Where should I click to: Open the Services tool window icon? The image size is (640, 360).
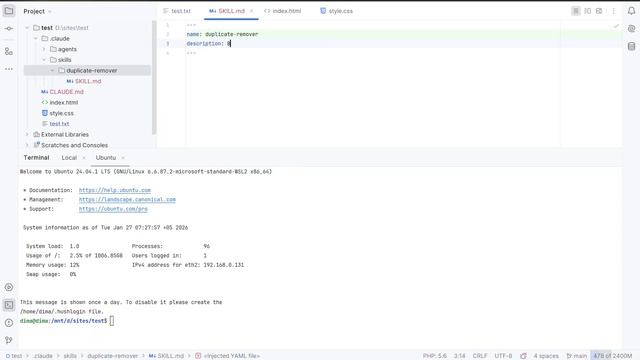[x=9, y=287]
